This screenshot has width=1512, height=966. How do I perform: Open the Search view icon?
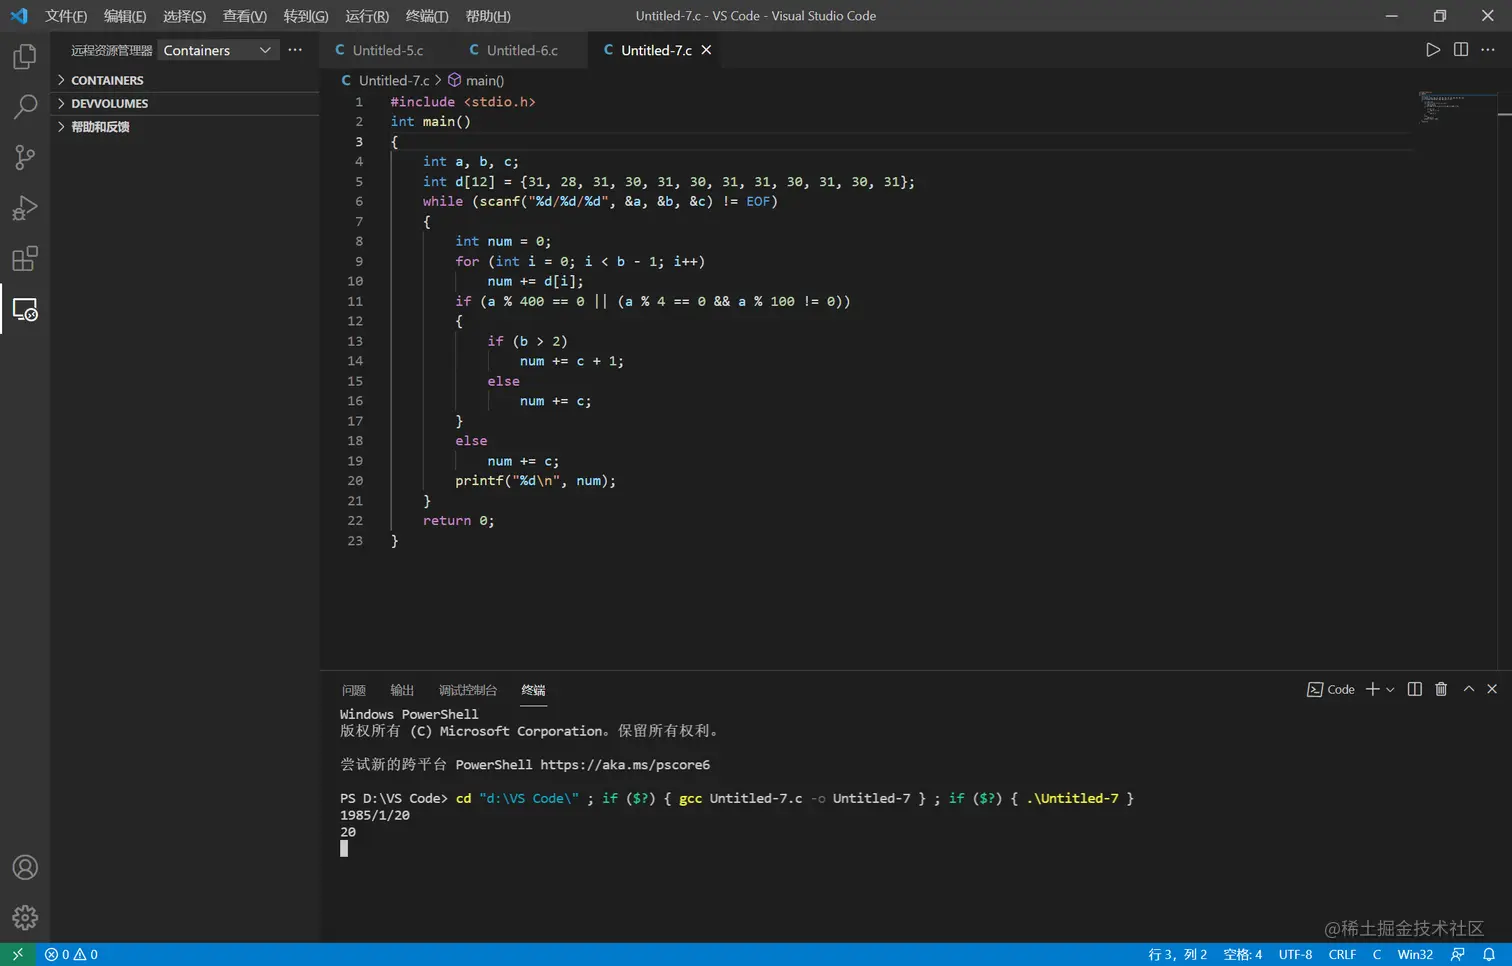coord(25,107)
